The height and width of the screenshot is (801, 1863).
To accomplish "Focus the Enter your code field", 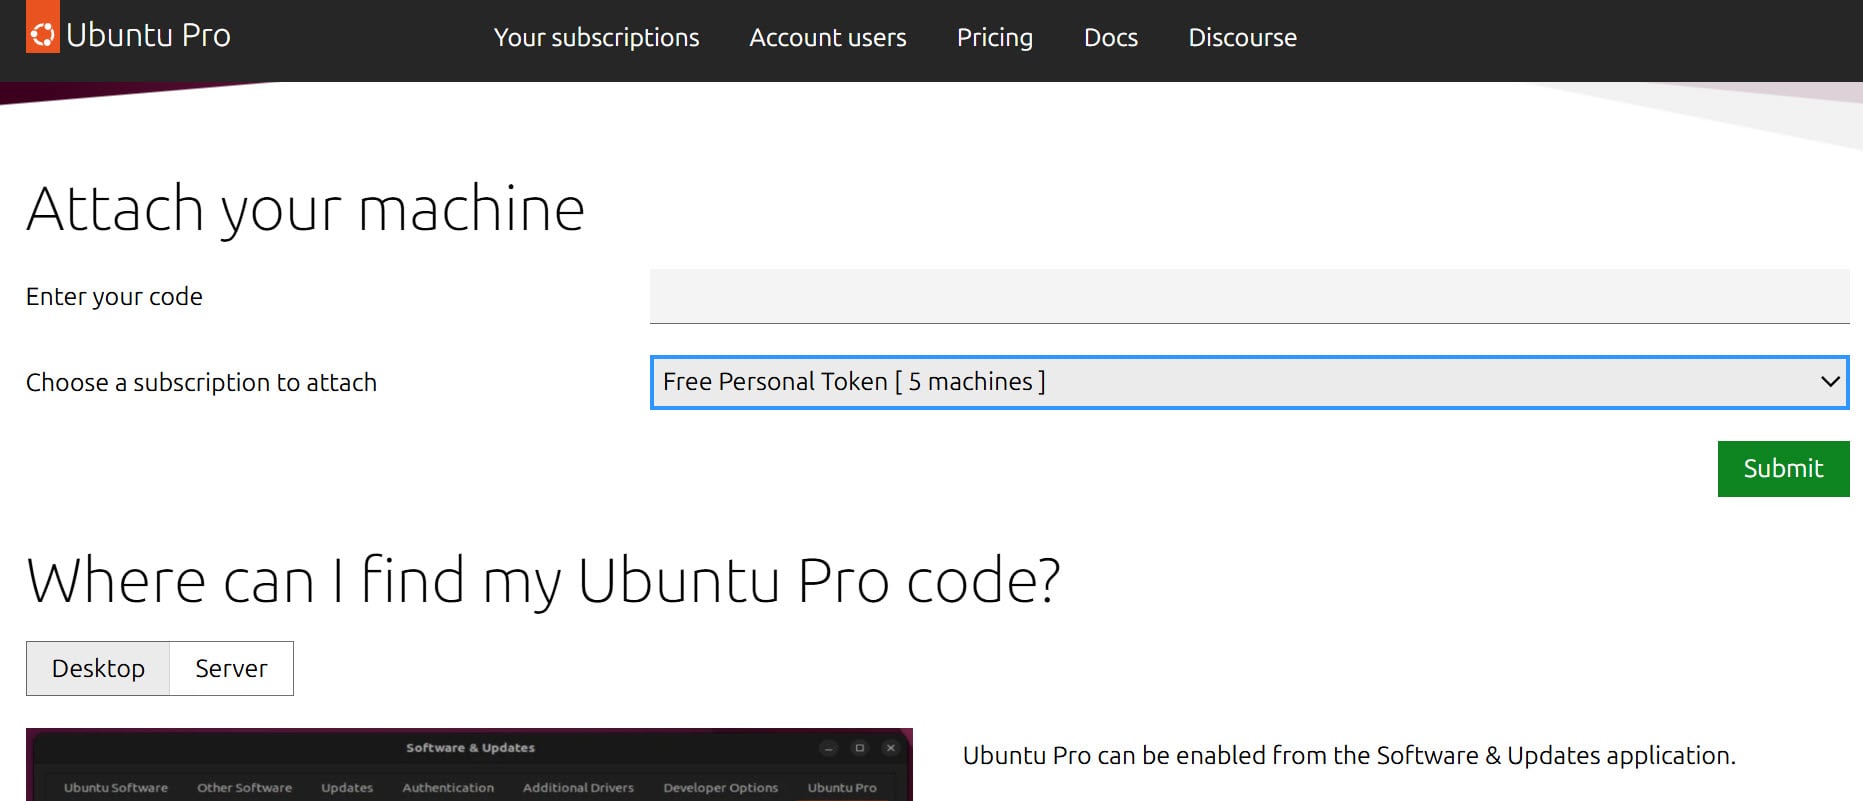I will point(1248,296).
